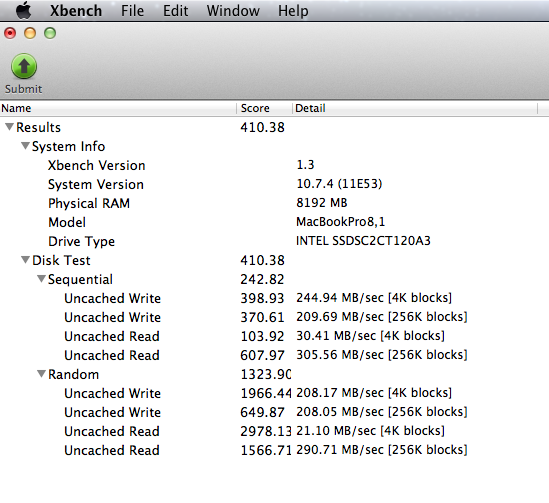Close the Xbench window with red button
Viewport: 549px width, 503px height.
tap(10, 33)
